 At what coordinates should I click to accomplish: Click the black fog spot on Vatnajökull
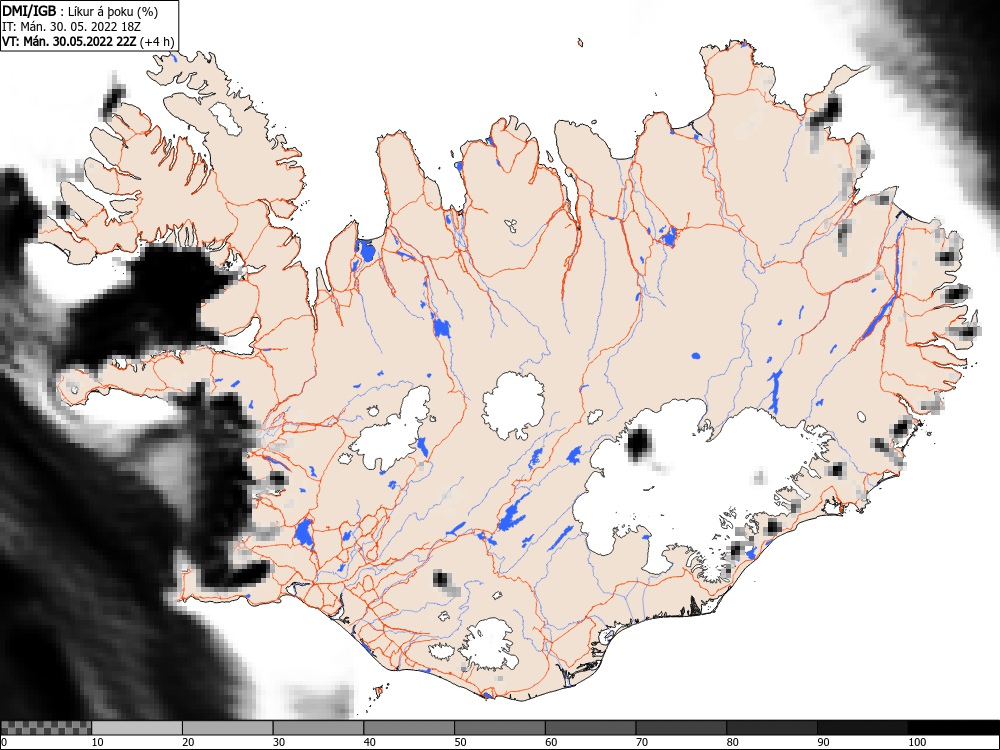[638, 443]
